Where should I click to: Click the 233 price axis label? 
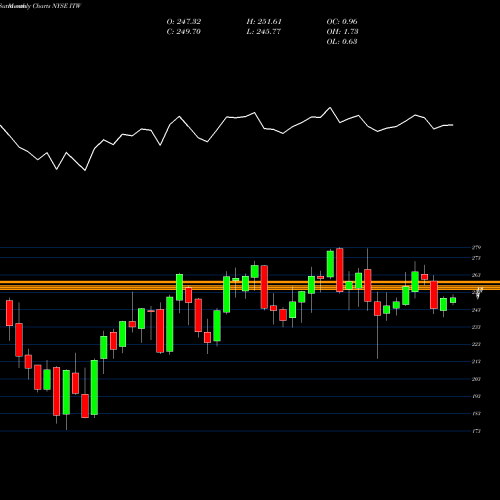point(476,327)
